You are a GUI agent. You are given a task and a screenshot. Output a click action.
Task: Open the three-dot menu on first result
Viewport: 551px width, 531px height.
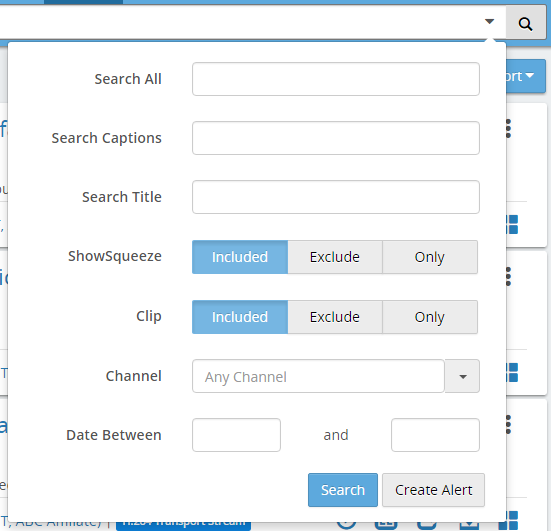point(508,128)
